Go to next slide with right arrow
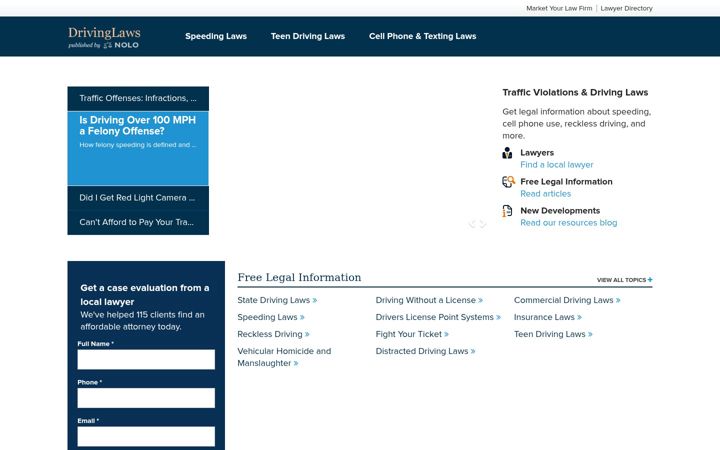720x450 pixels. 483,224
